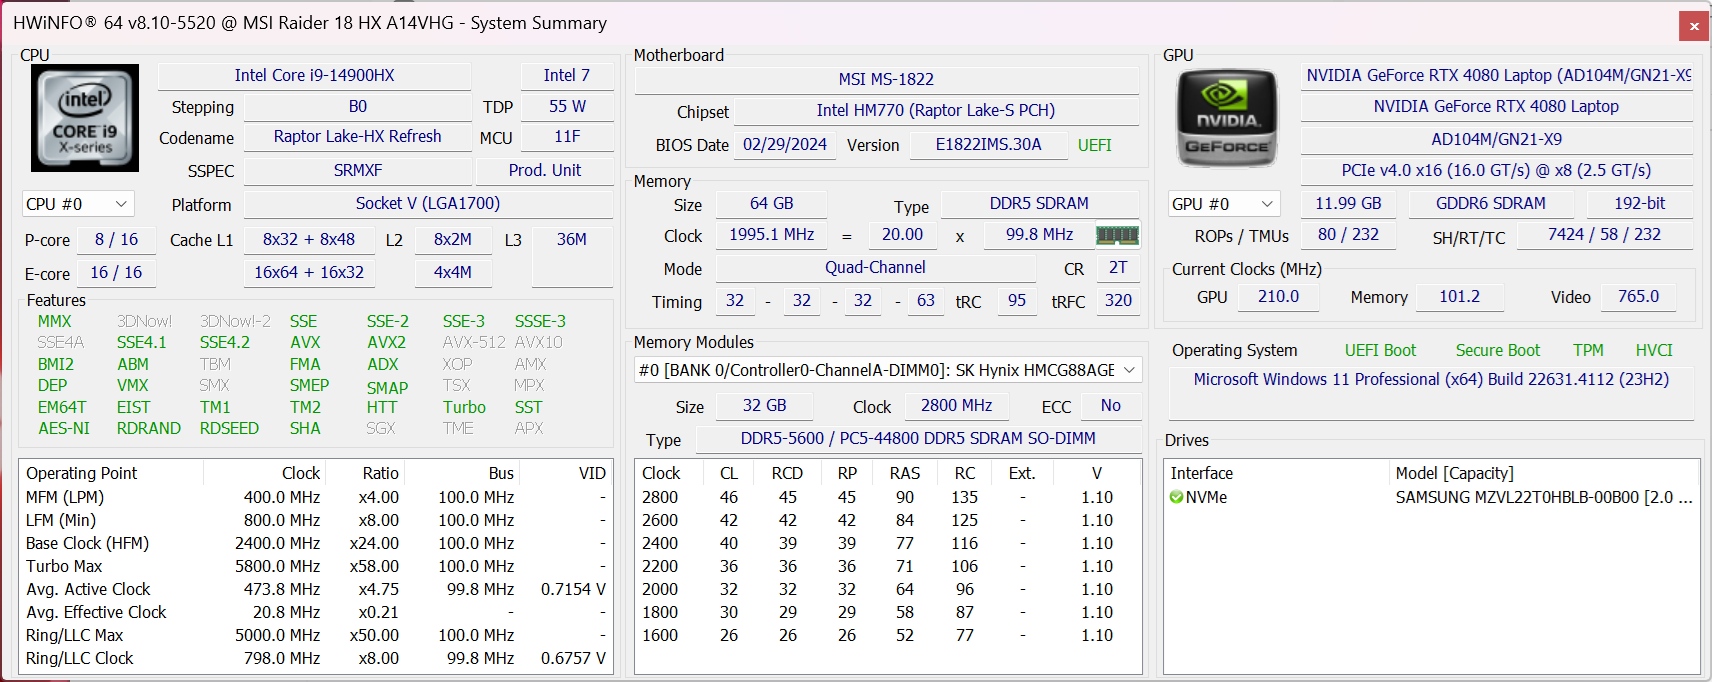
Task: Click the Operating Point column header
Action: click(82, 473)
